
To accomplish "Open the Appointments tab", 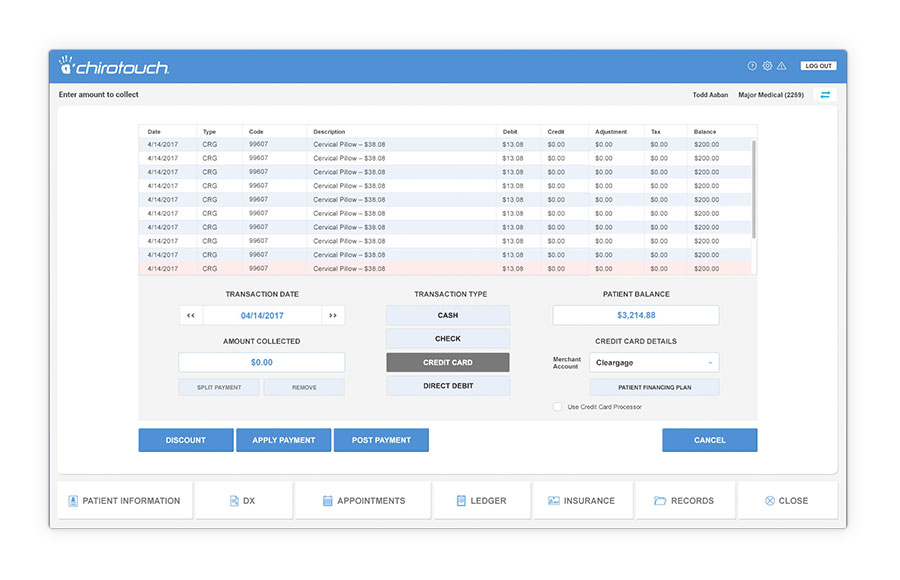I will (x=363, y=500).
